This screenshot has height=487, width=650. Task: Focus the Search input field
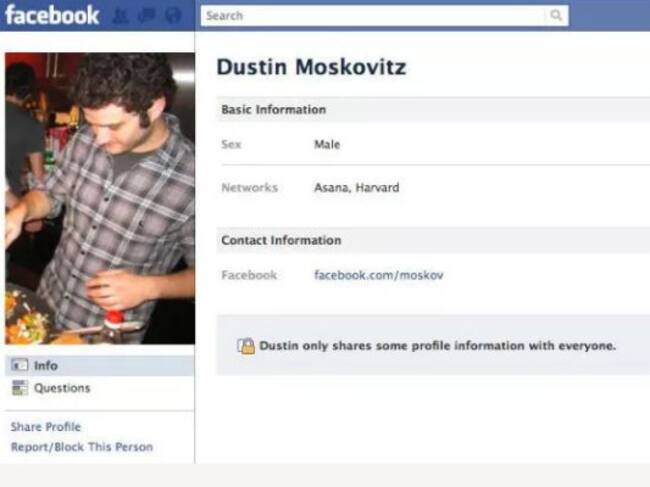[373, 16]
